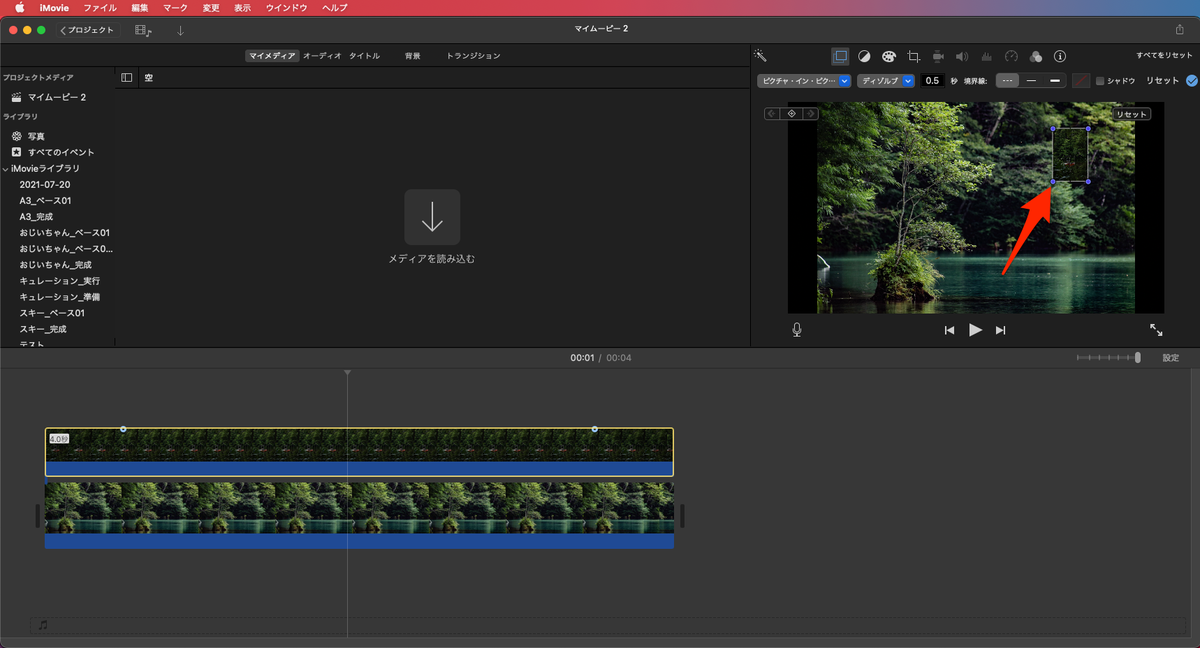Click the リセット button over the viewer
Viewport: 1200px width, 648px height.
pos(1131,114)
